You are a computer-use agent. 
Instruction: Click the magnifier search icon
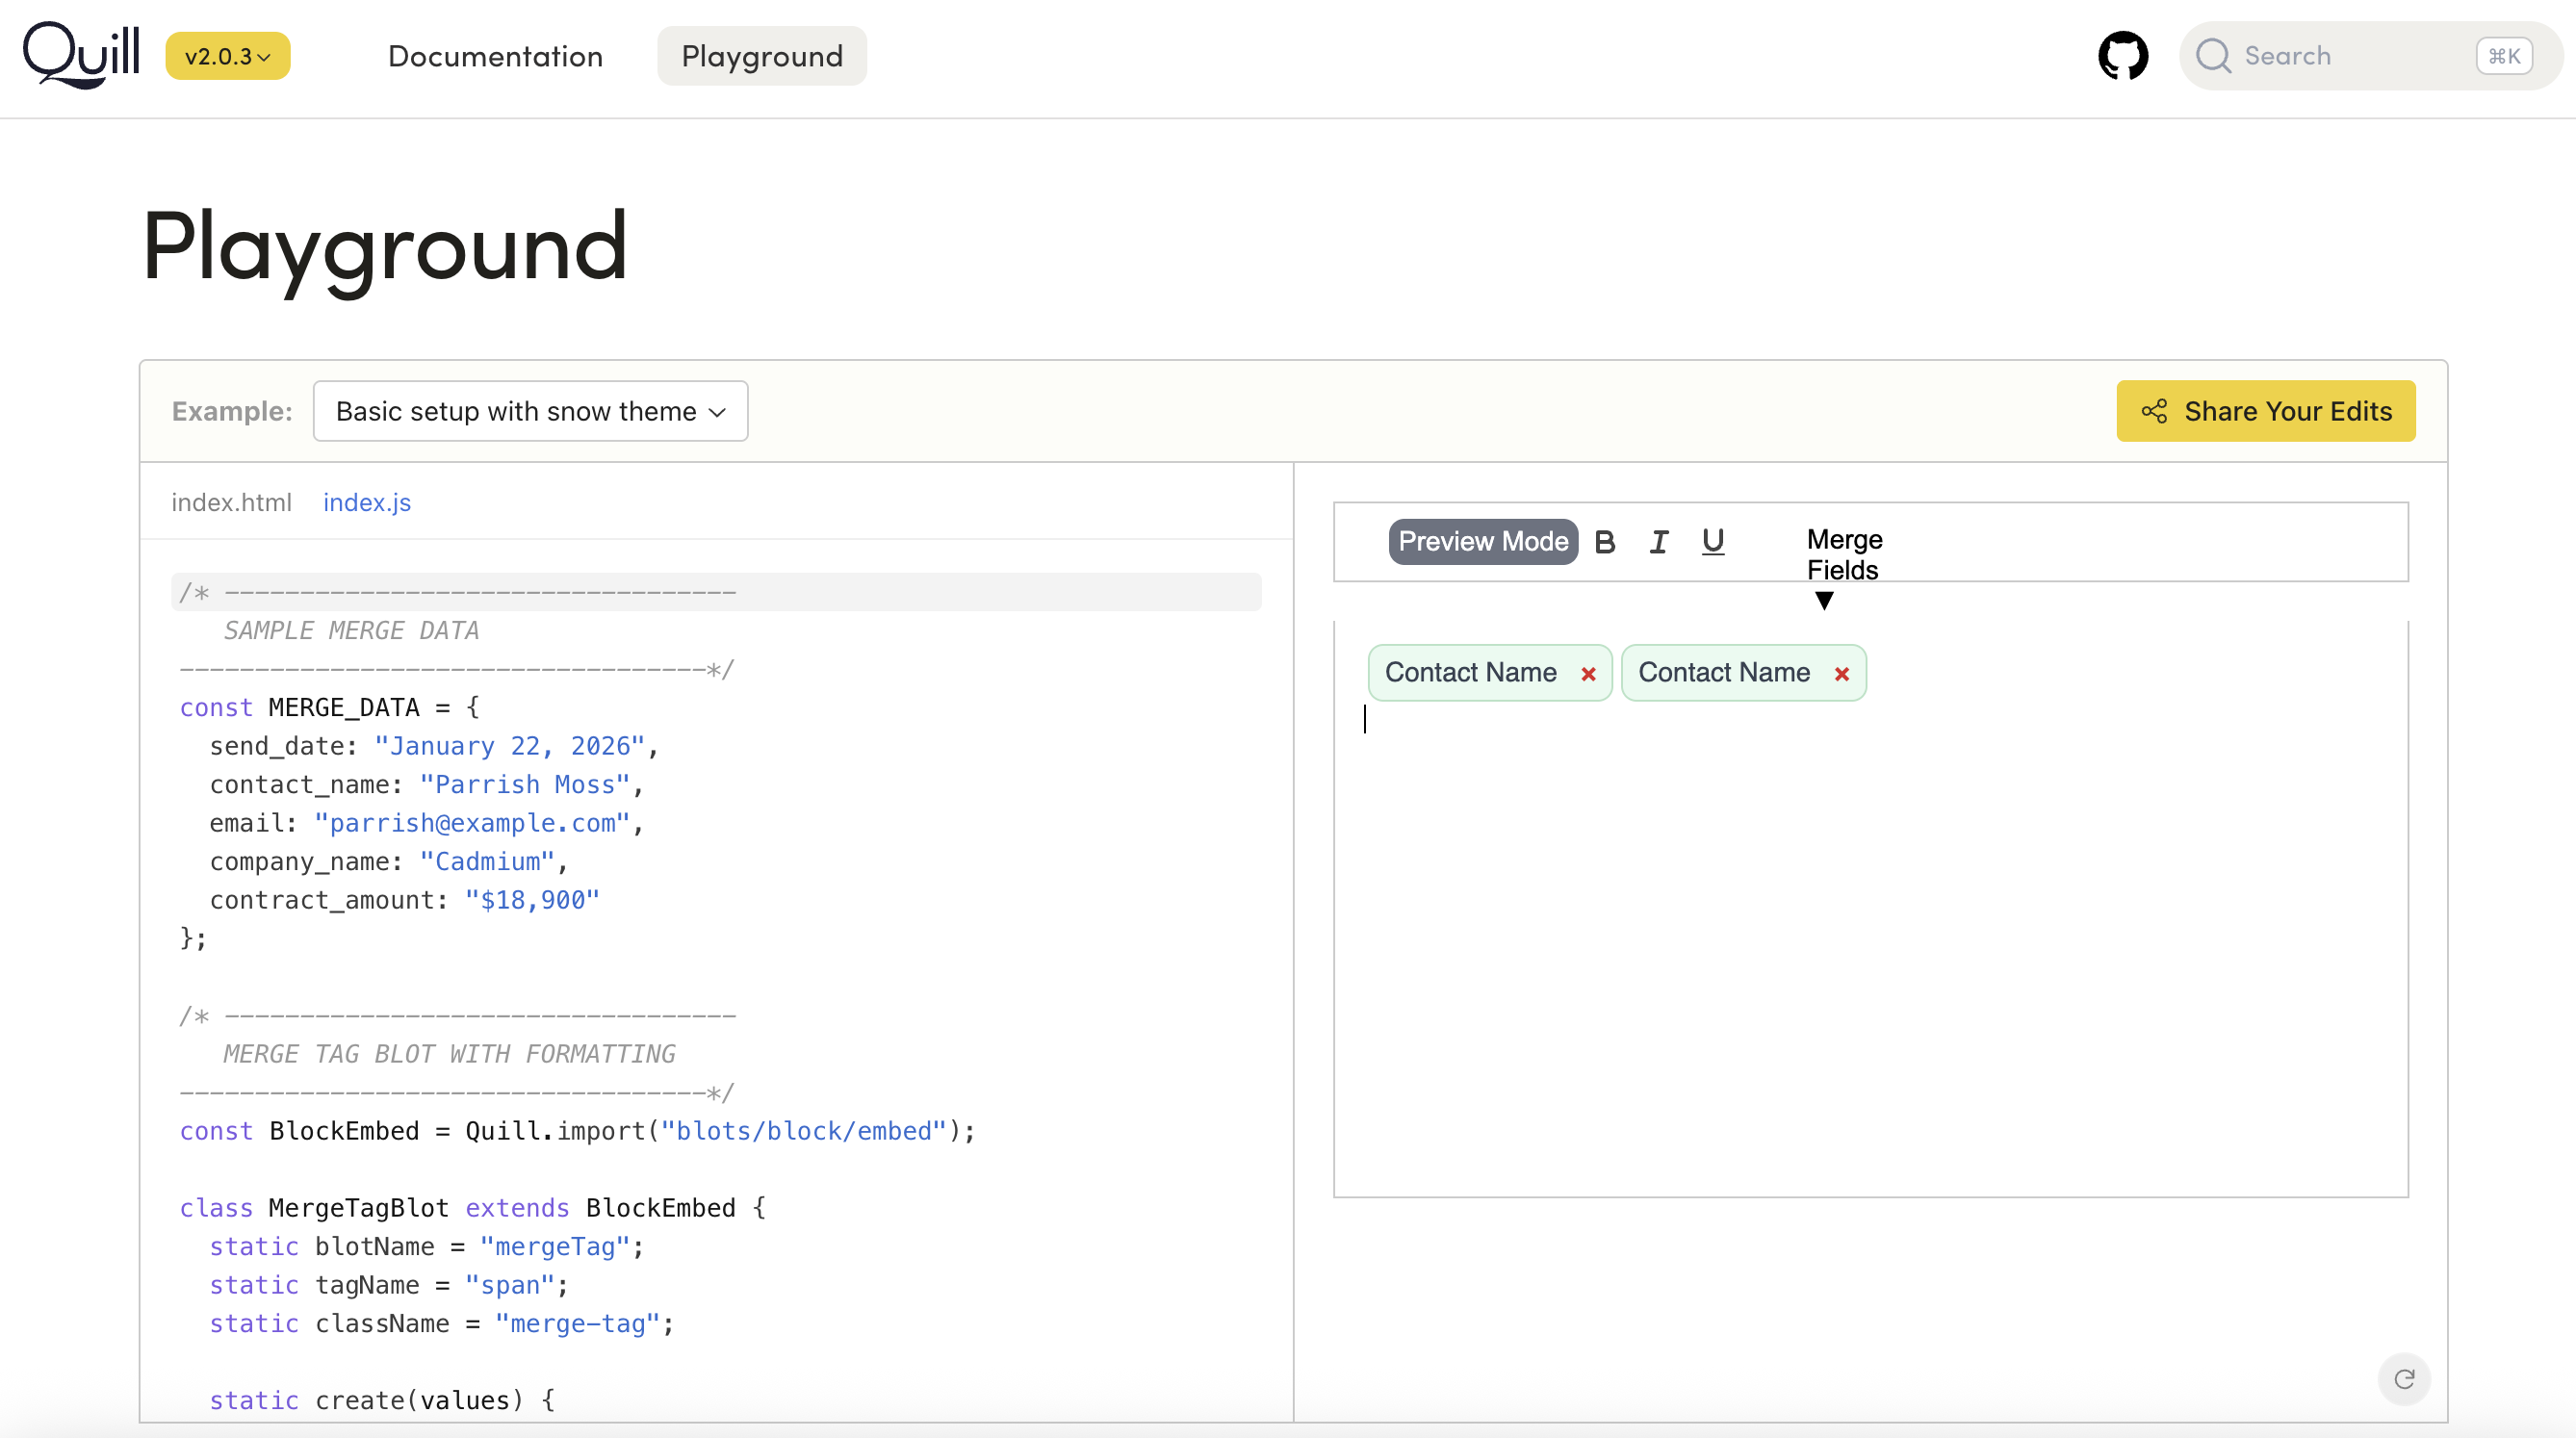click(2212, 56)
